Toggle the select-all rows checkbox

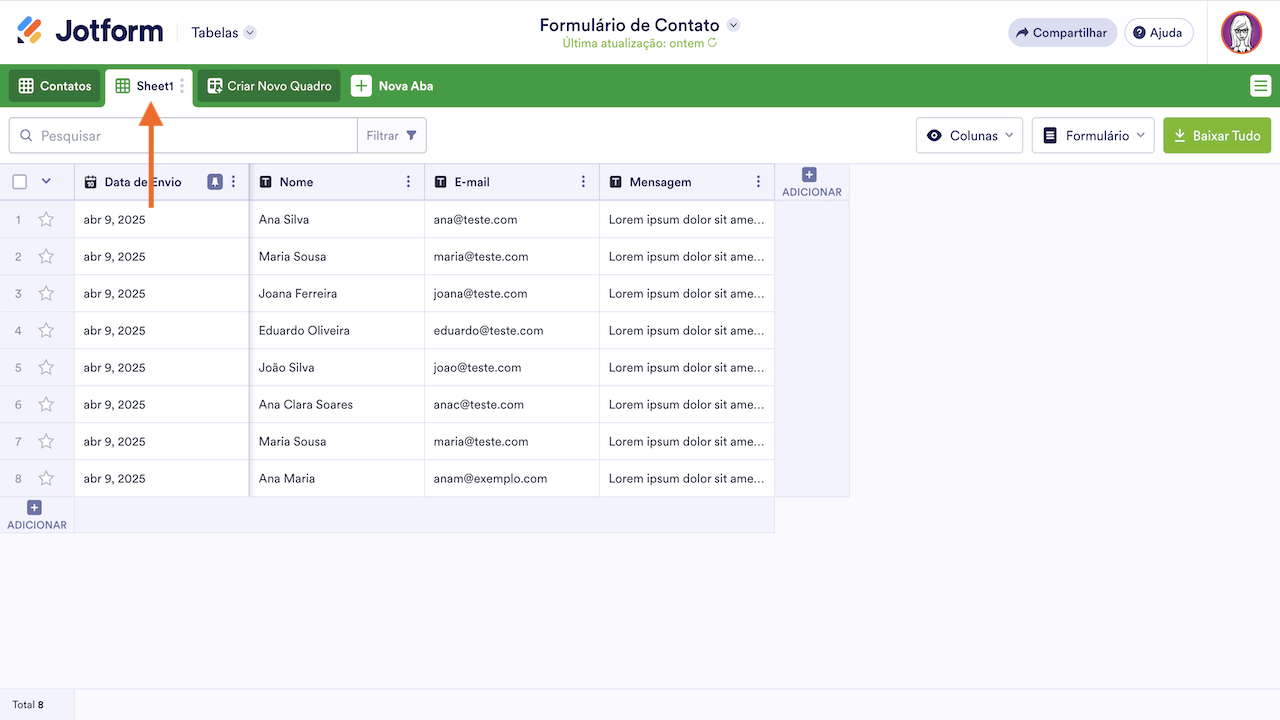click(x=20, y=182)
